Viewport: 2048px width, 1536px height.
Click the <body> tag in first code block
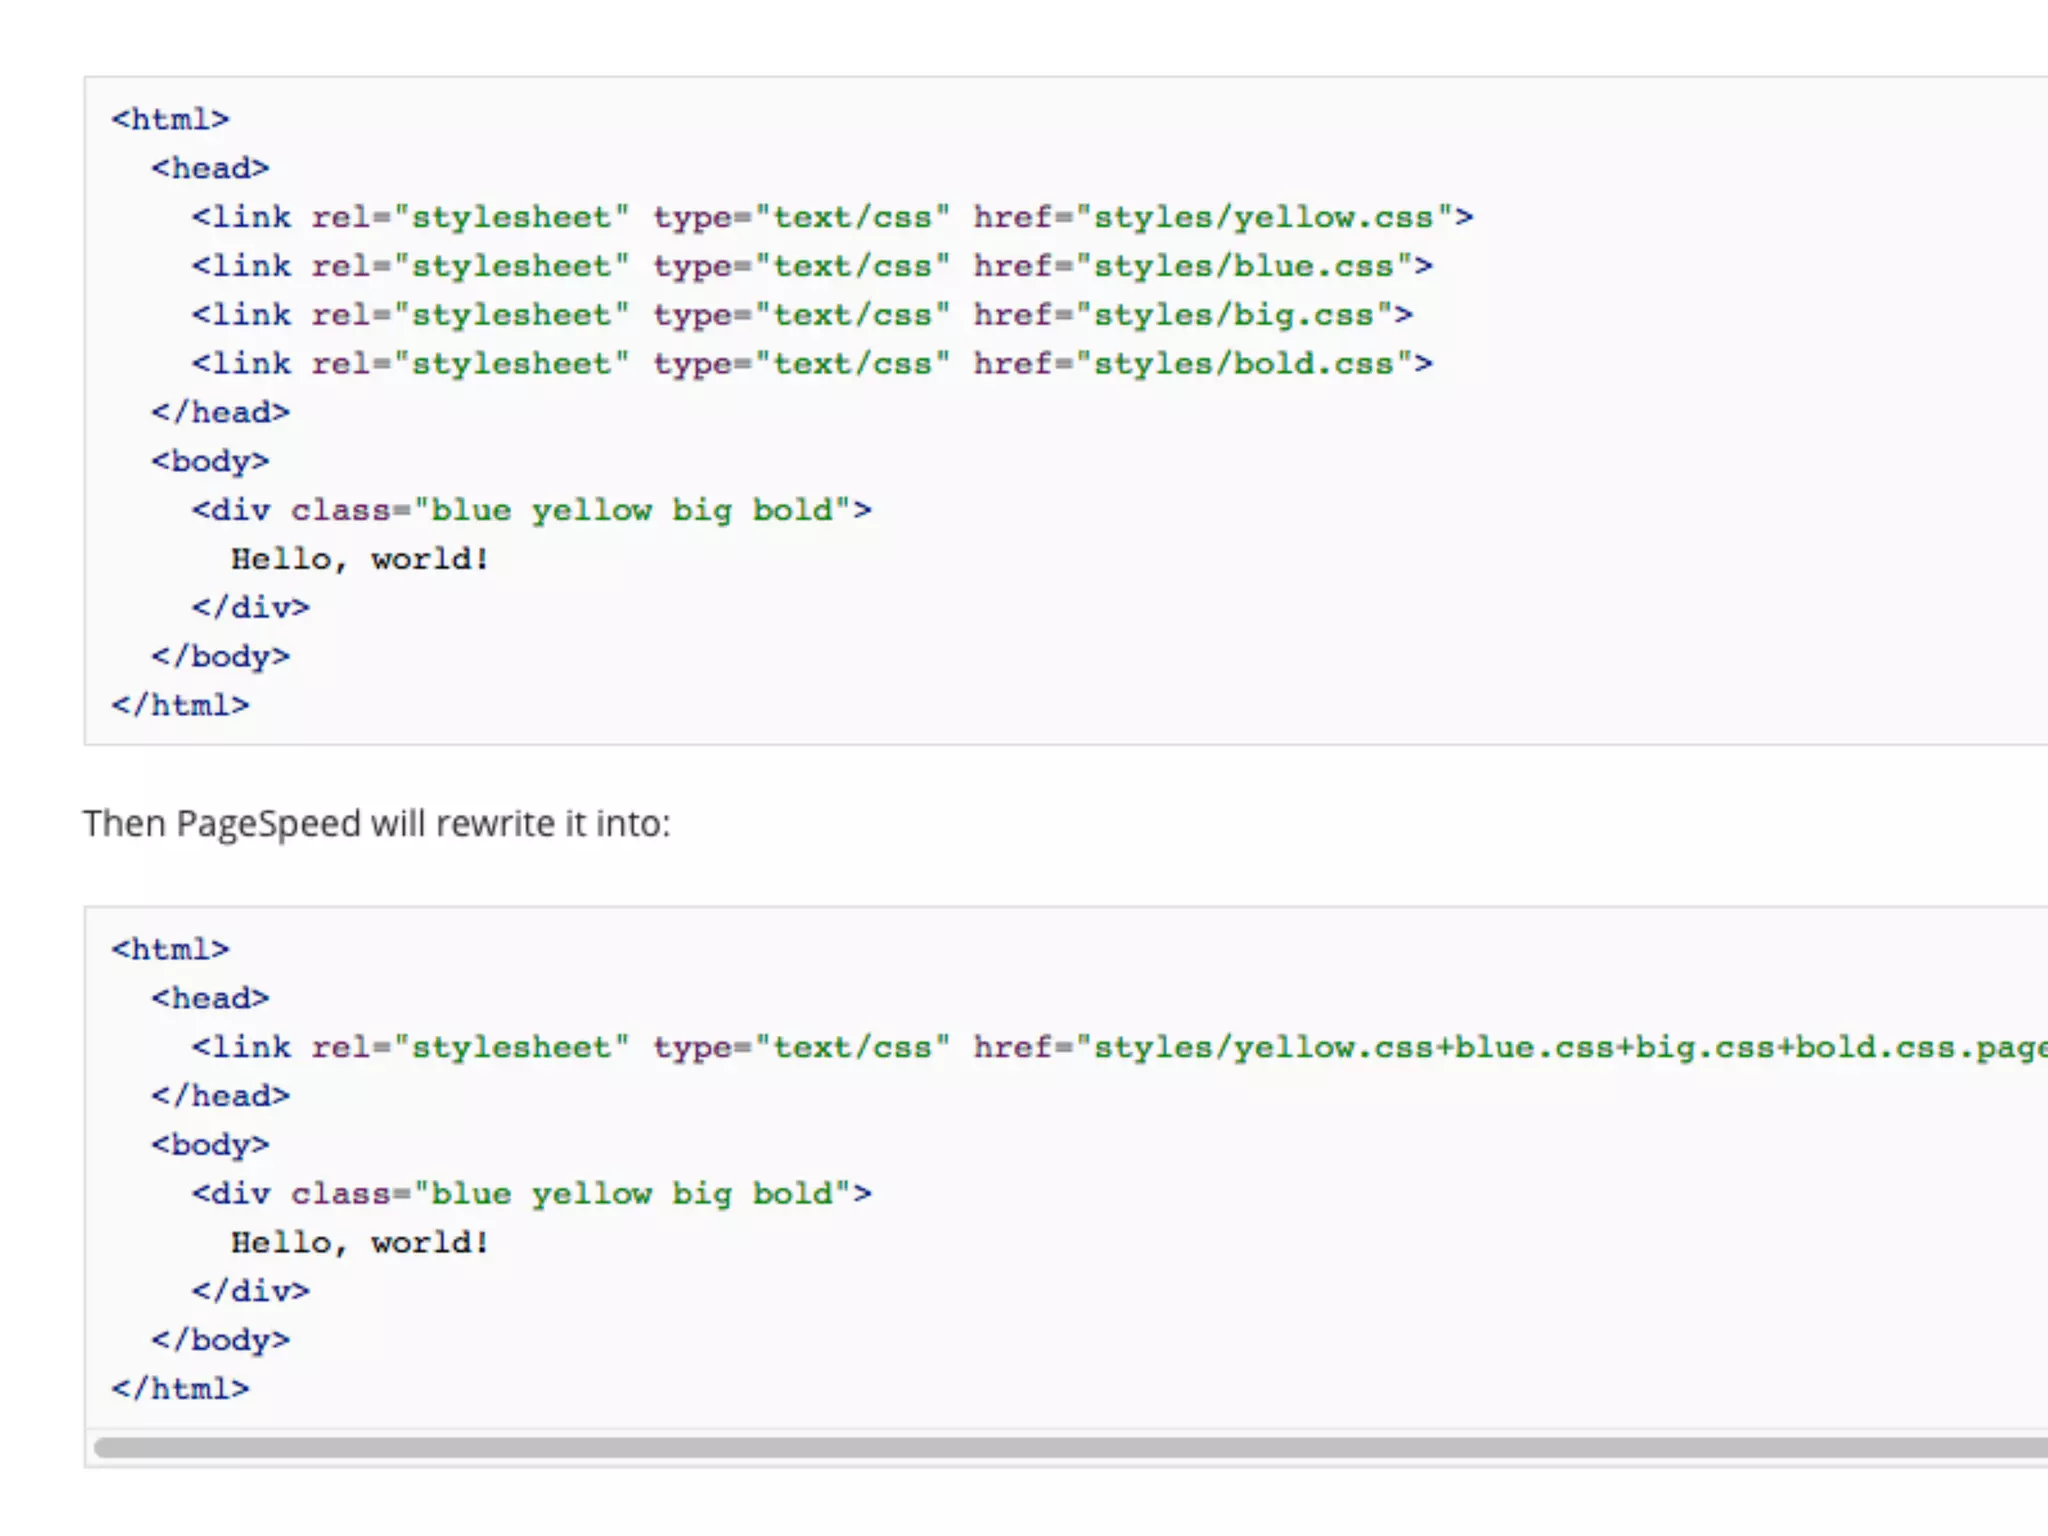(211, 461)
